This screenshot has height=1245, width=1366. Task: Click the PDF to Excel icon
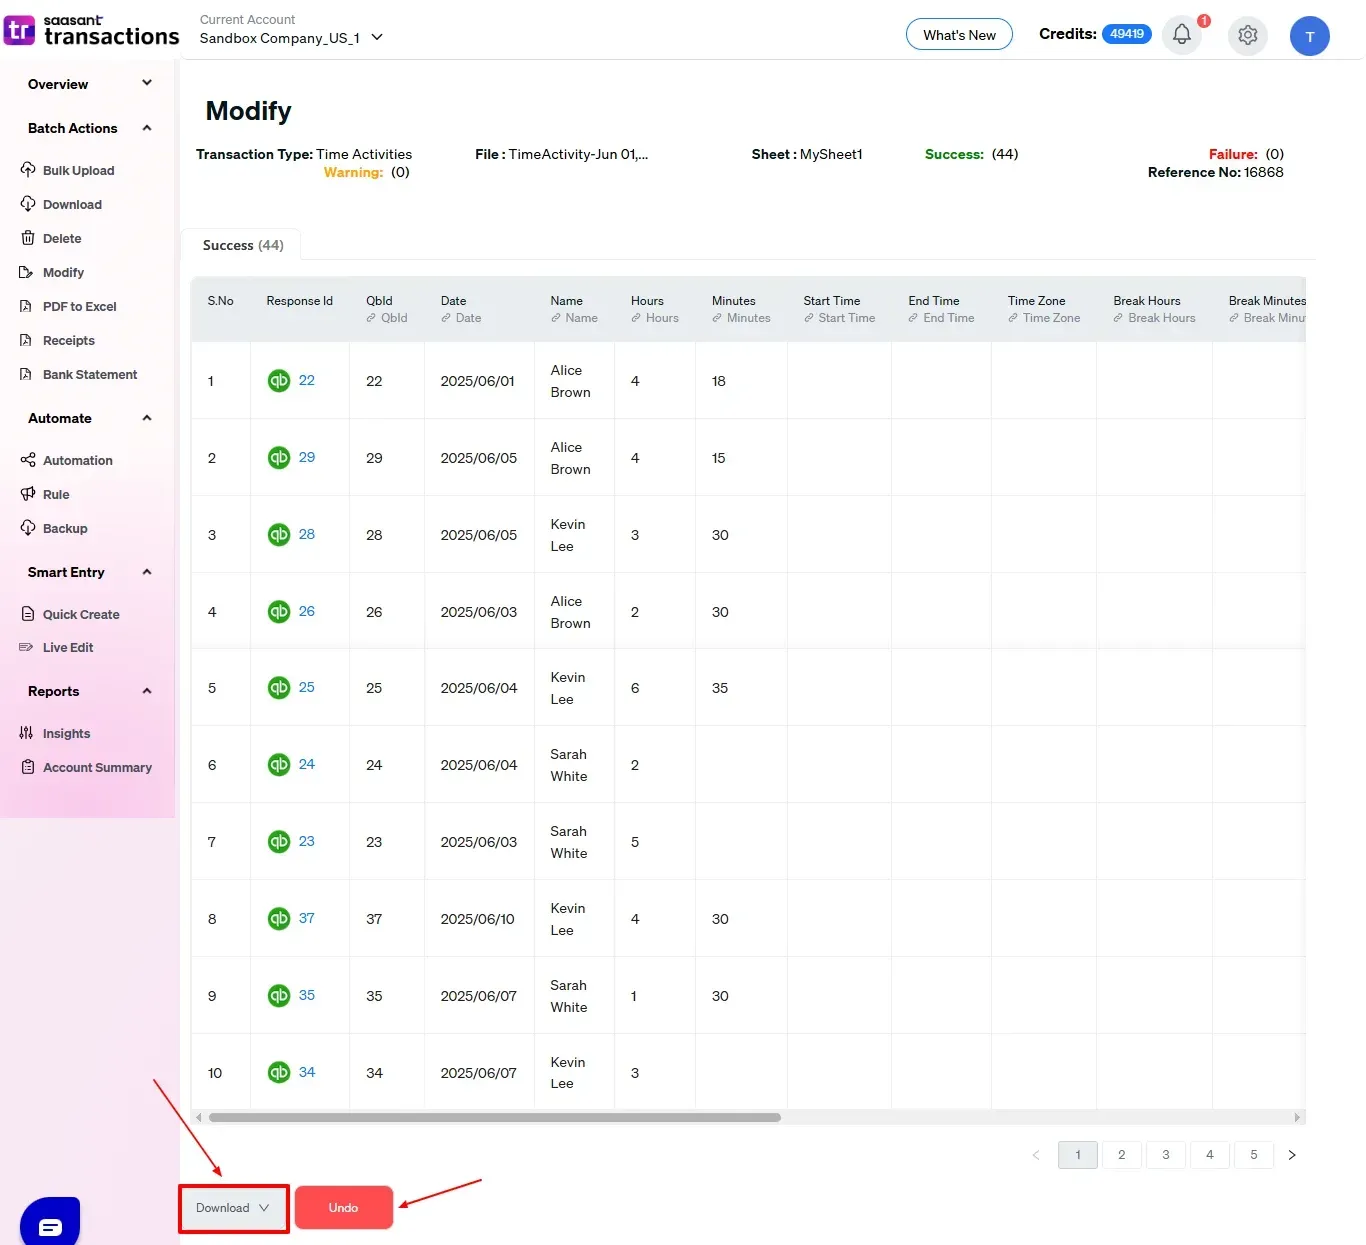pos(26,305)
